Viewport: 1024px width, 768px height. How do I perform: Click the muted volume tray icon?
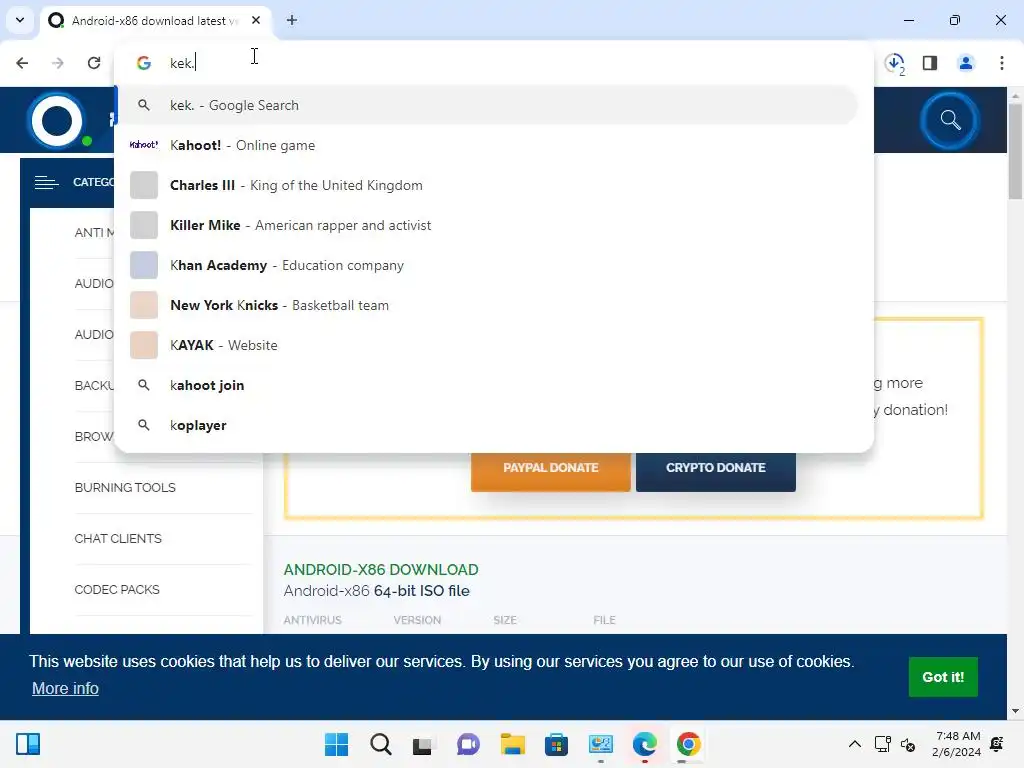coord(908,744)
